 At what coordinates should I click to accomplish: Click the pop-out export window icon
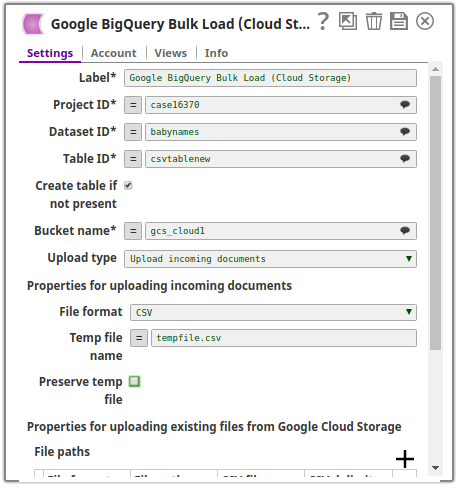[x=348, y=21]
